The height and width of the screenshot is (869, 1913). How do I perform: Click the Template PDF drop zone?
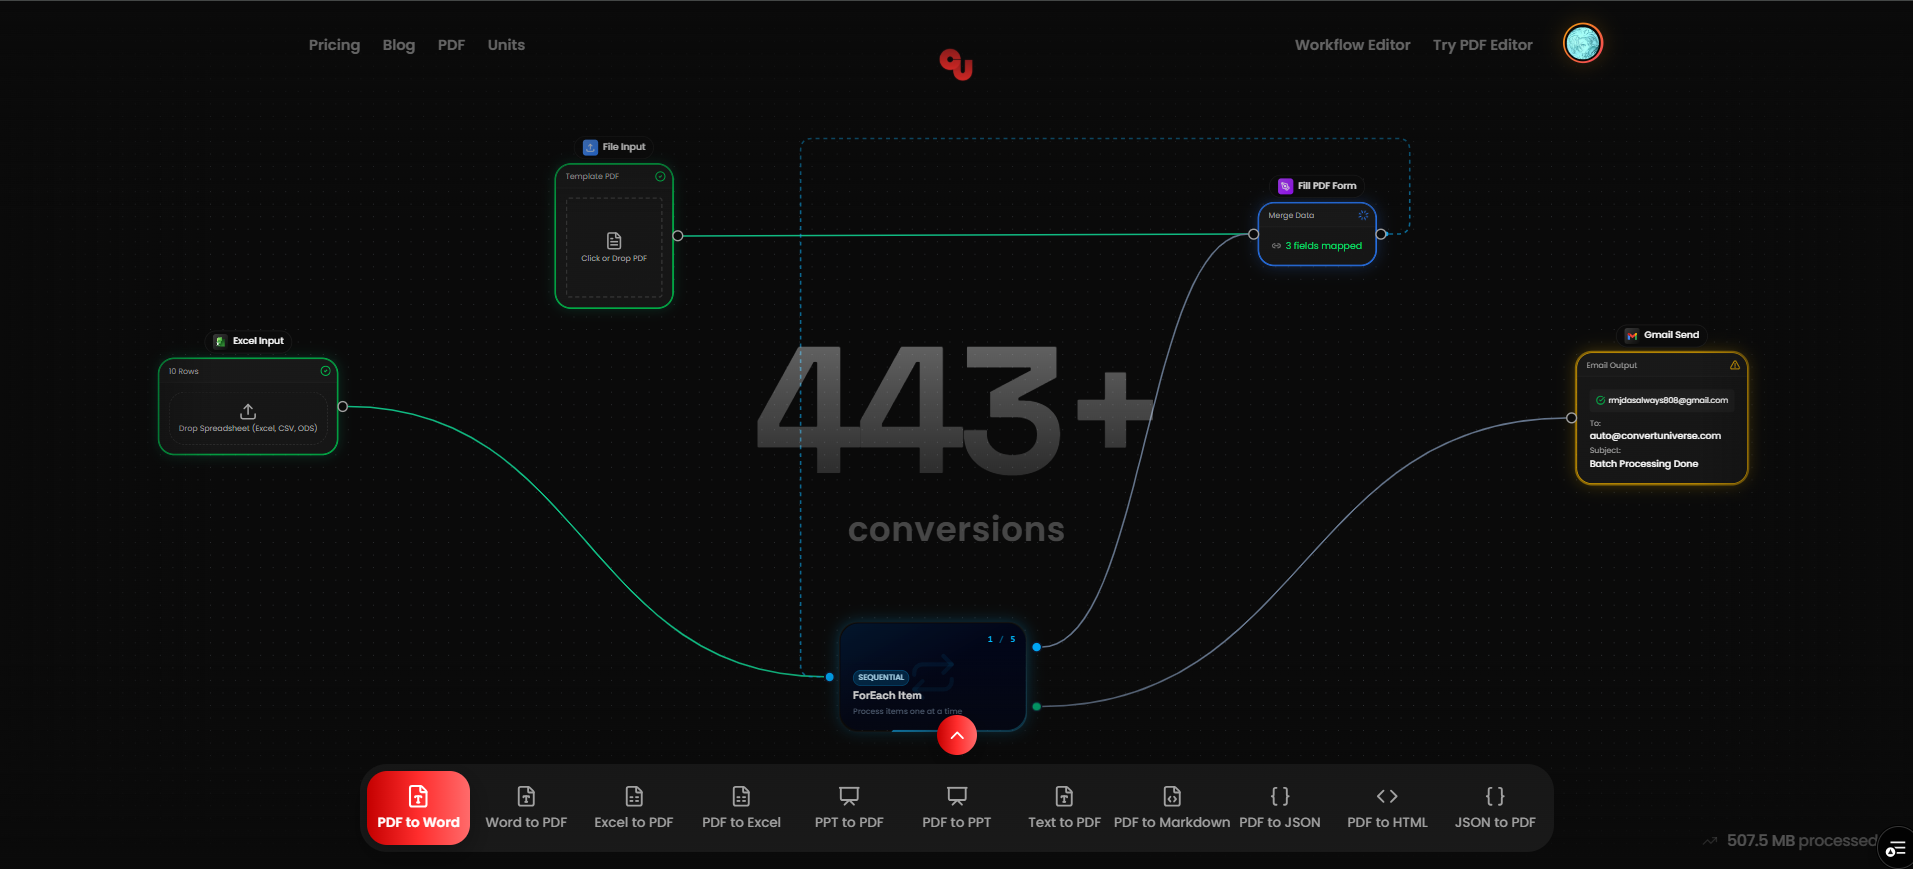click(x=614, y=247)
